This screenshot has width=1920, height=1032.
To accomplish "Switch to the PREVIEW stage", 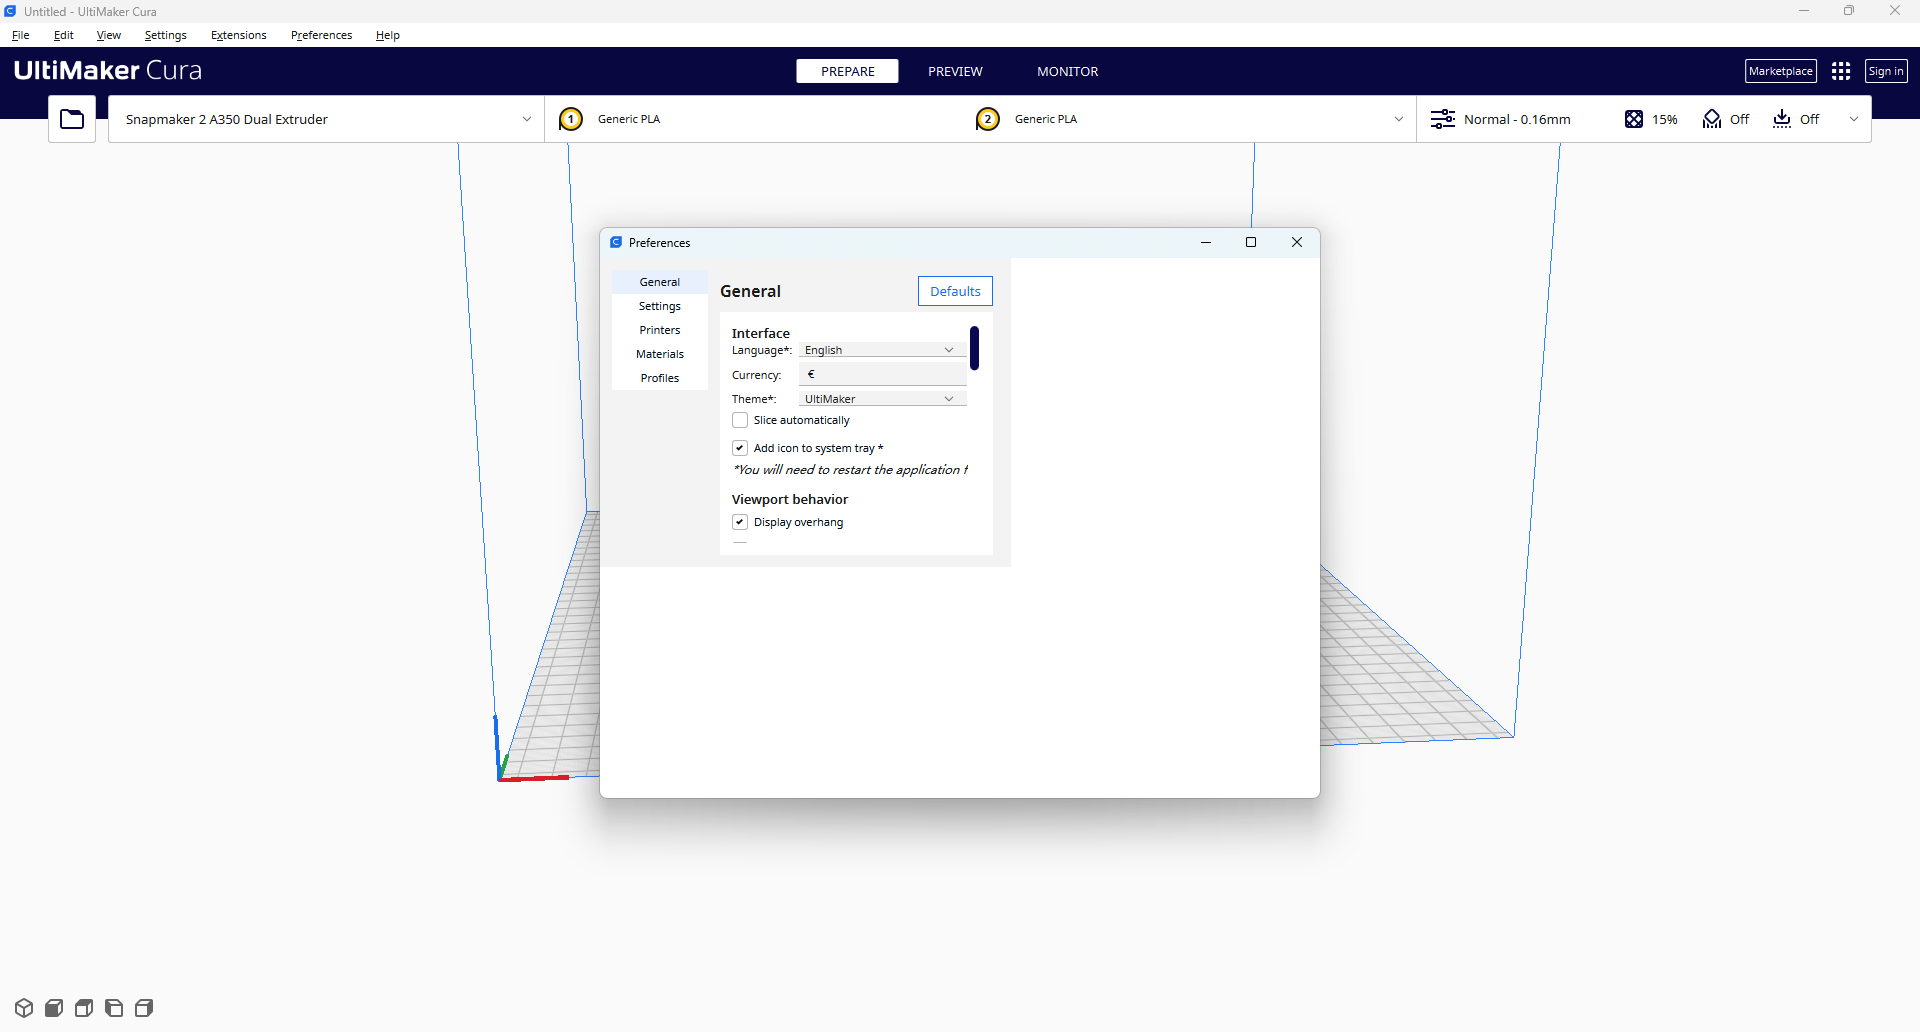I will click(955, 71).
